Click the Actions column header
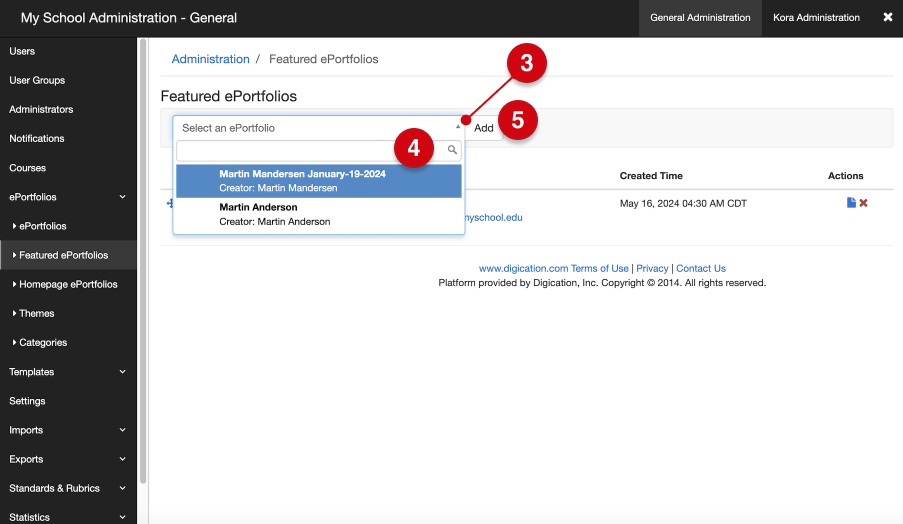The height and width of the screenshot is (524, 903). 845,176
